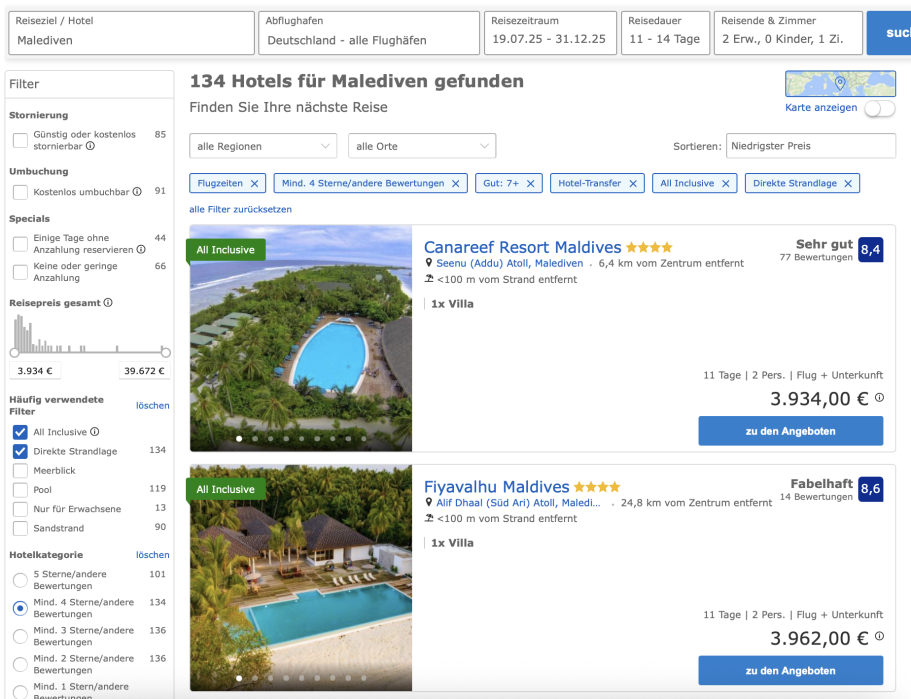The height and width of the screenshot is (699, 911).
Task: Open the Reisezeitraum date selector
Action: click(x=550, y=33)
